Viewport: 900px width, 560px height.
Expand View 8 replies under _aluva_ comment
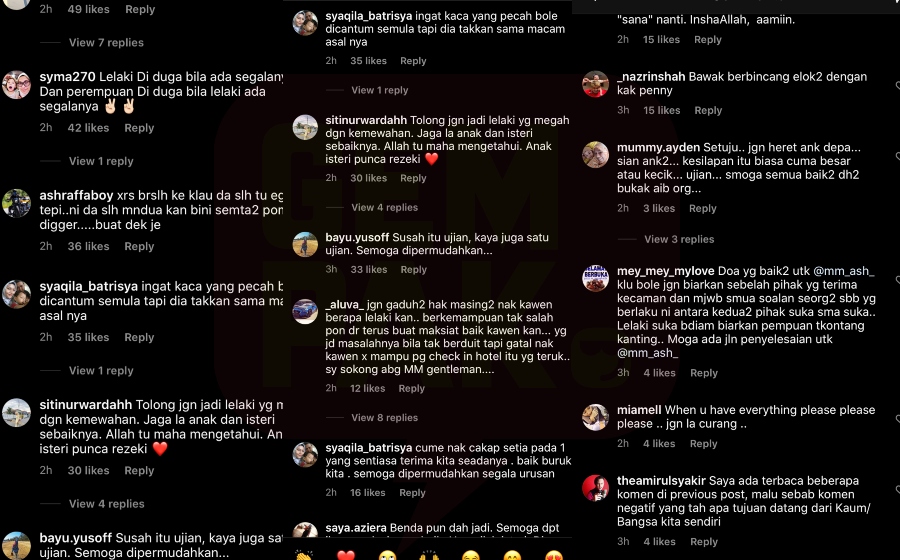click(385, 418)
